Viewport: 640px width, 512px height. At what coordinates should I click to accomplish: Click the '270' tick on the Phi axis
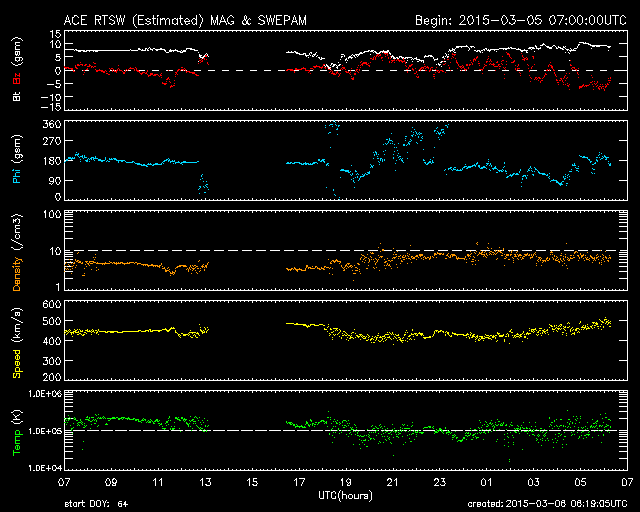coord(52,141)
